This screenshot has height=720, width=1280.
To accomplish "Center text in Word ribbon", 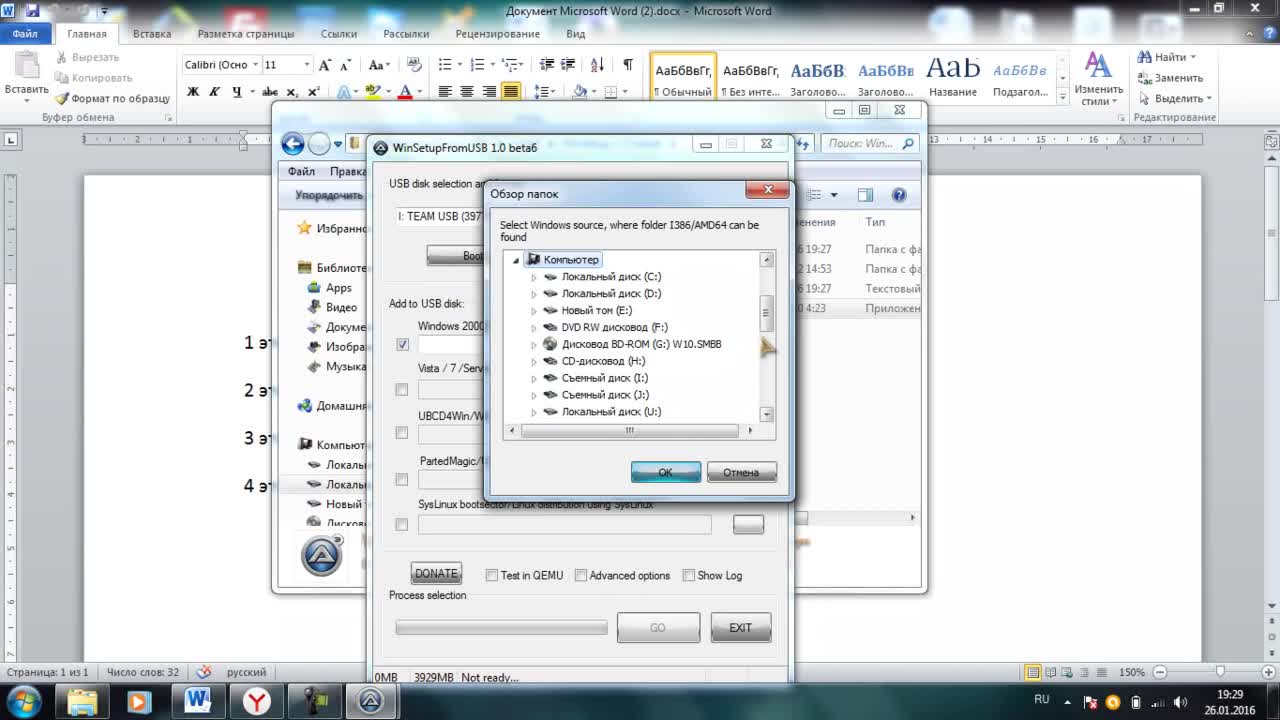I will 467,91.
